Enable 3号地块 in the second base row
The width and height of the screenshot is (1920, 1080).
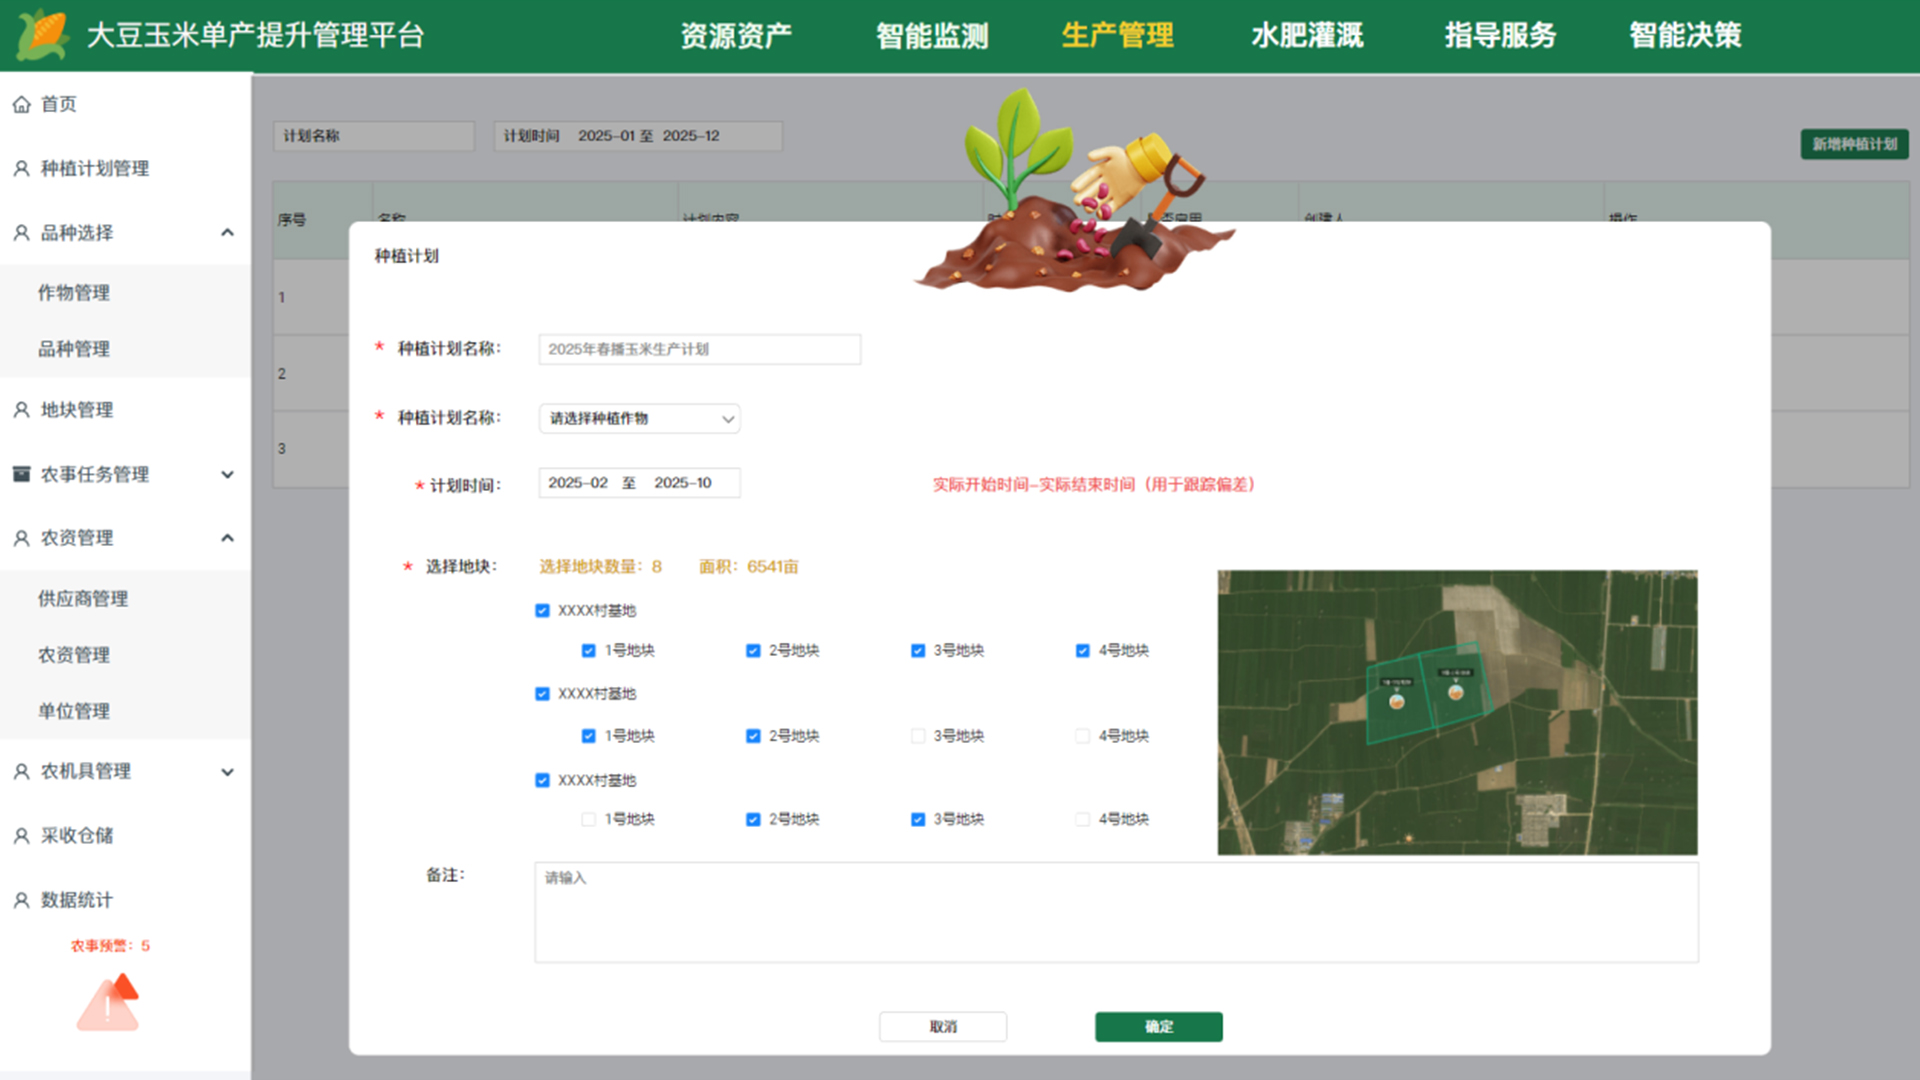click(917, 735)
